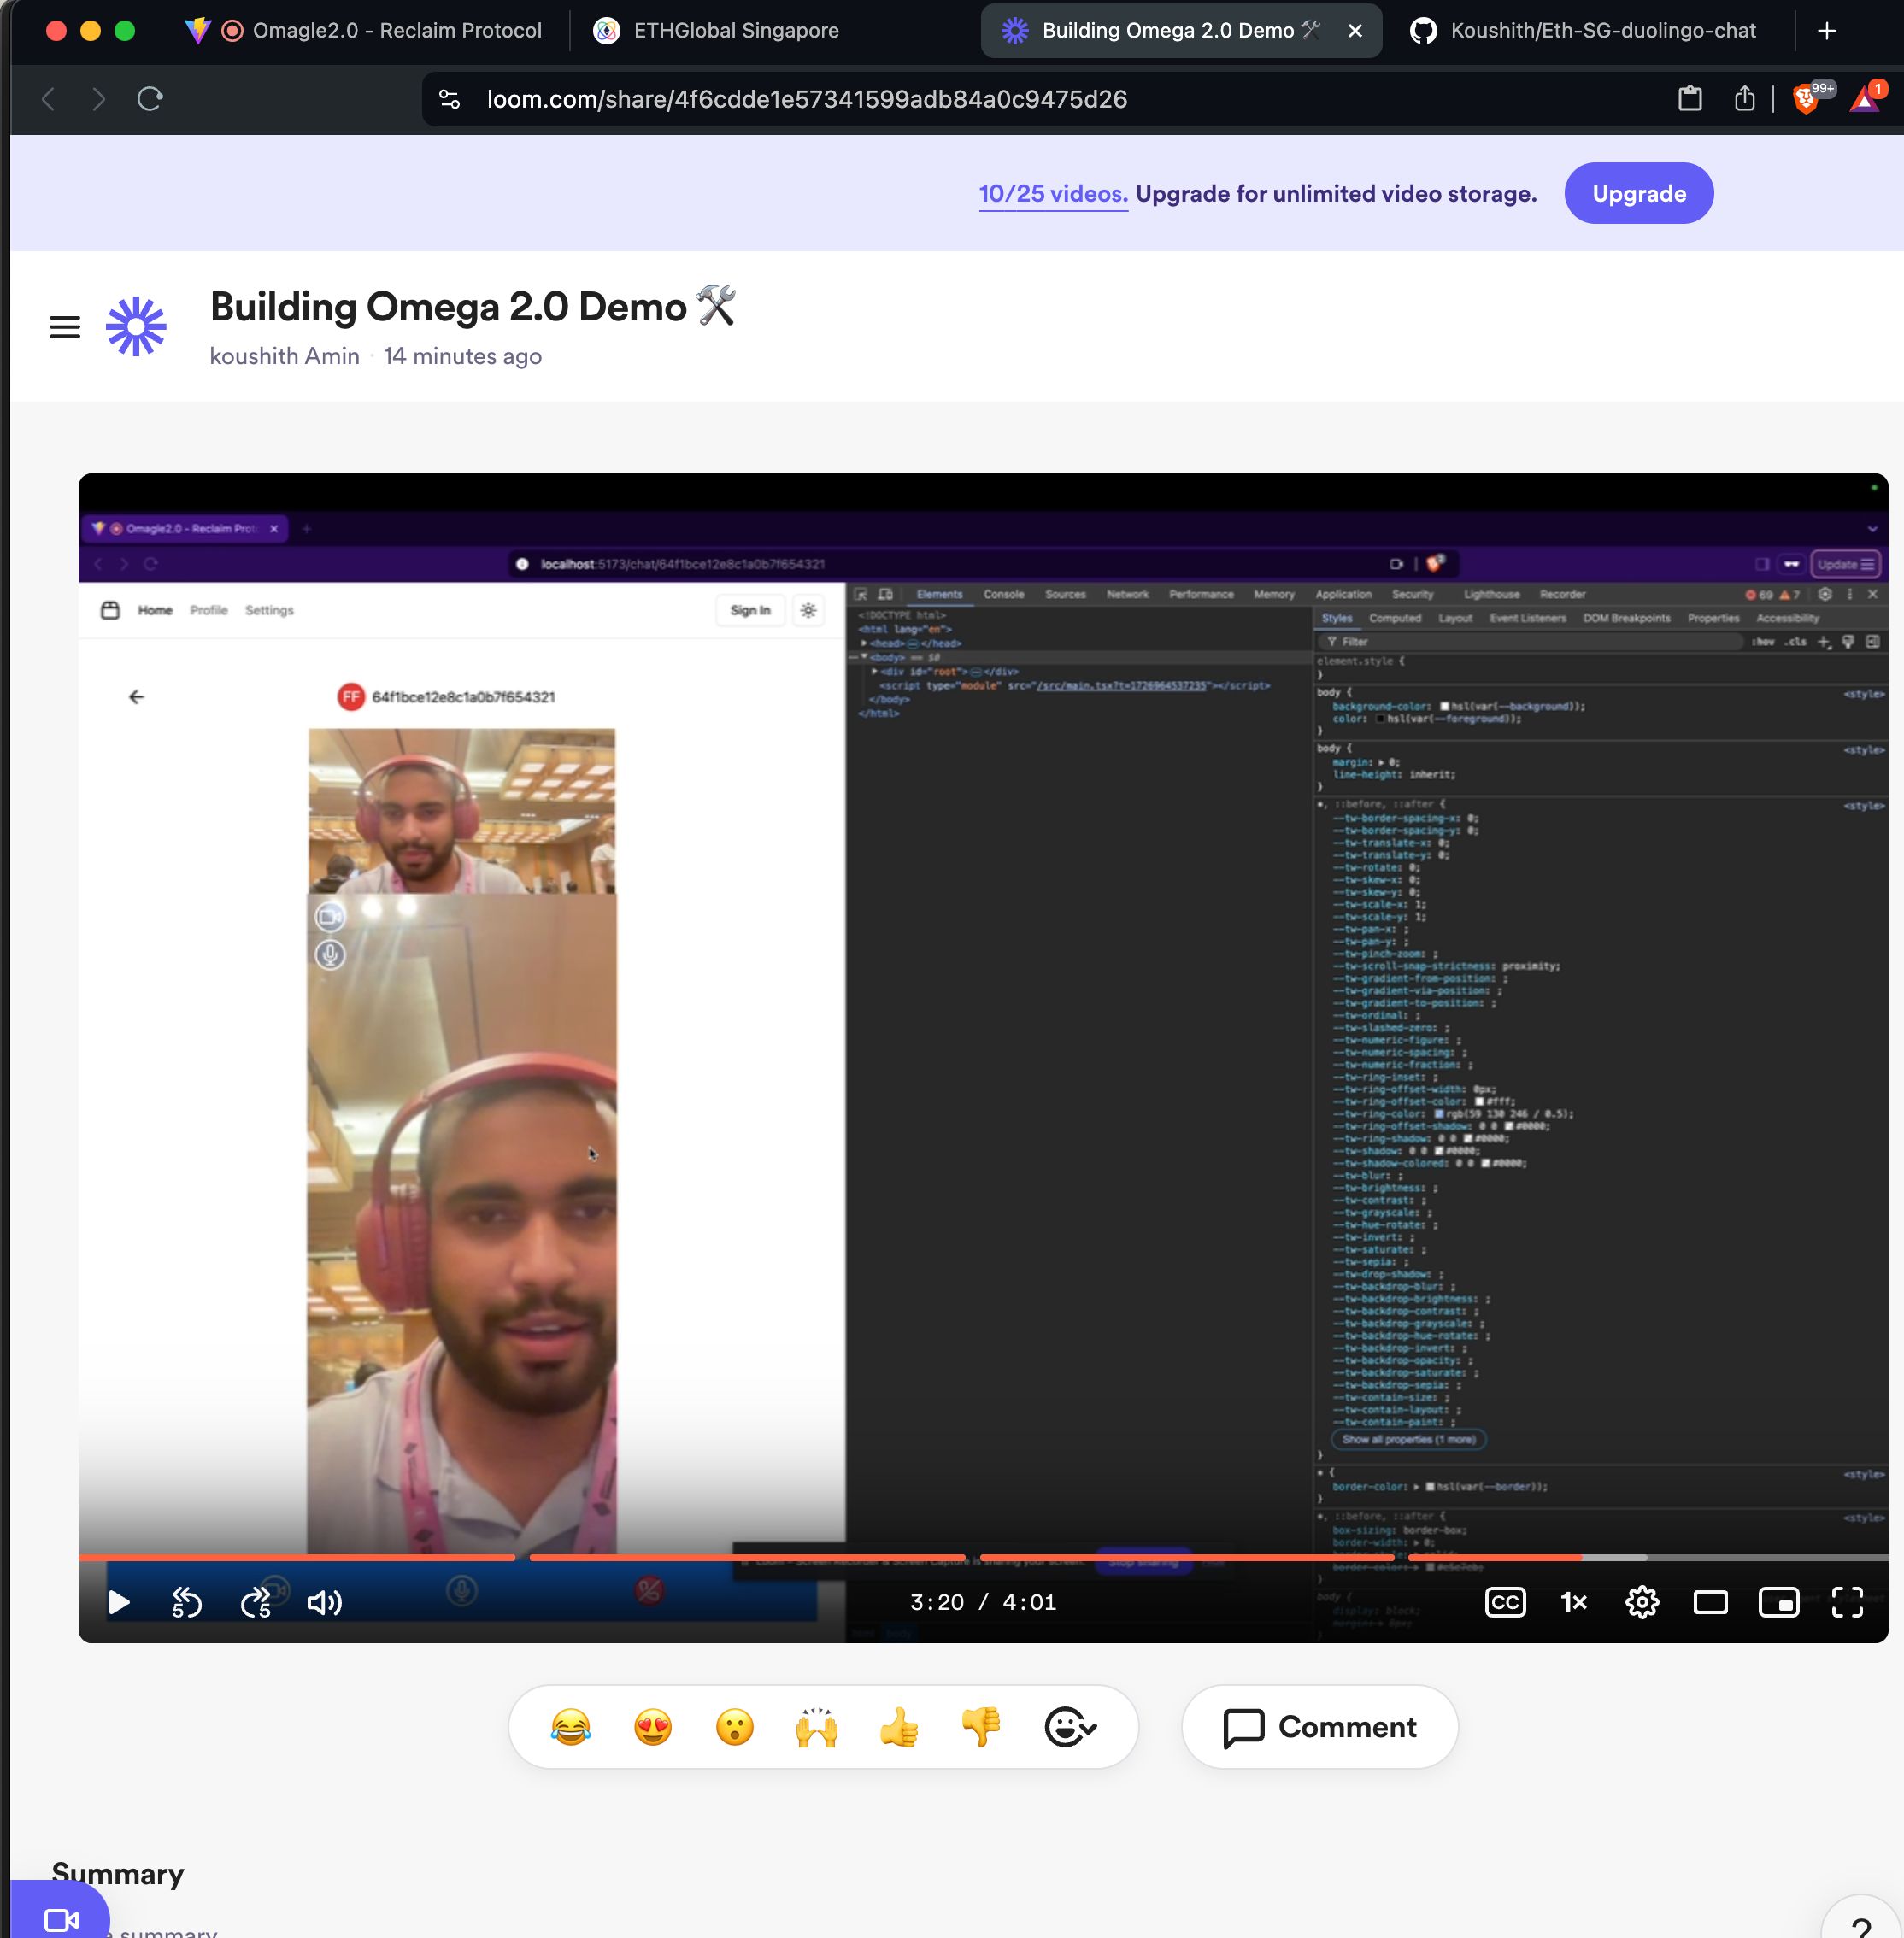Screen dimensions: 1904x1938
Task: Open site settings icon in address bar
Action: click(x=450, y=99)
